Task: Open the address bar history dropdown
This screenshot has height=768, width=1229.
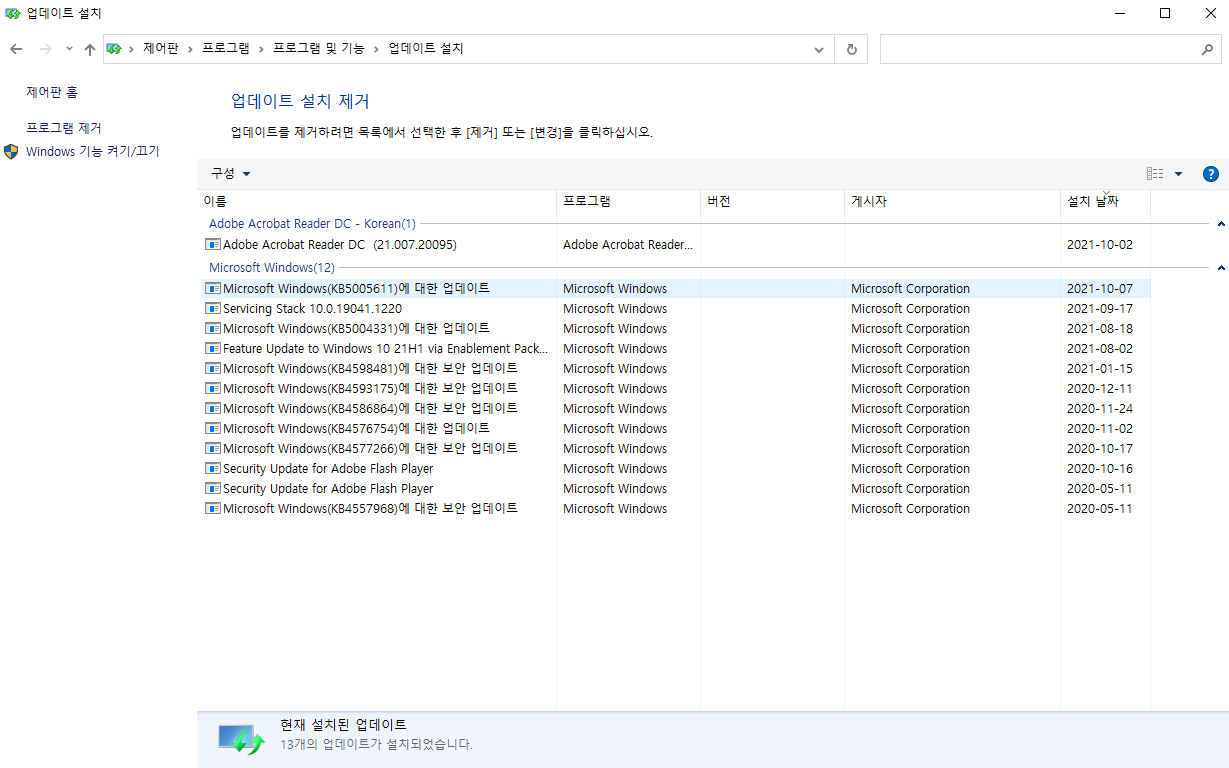Action: click(x=819, y=49)
